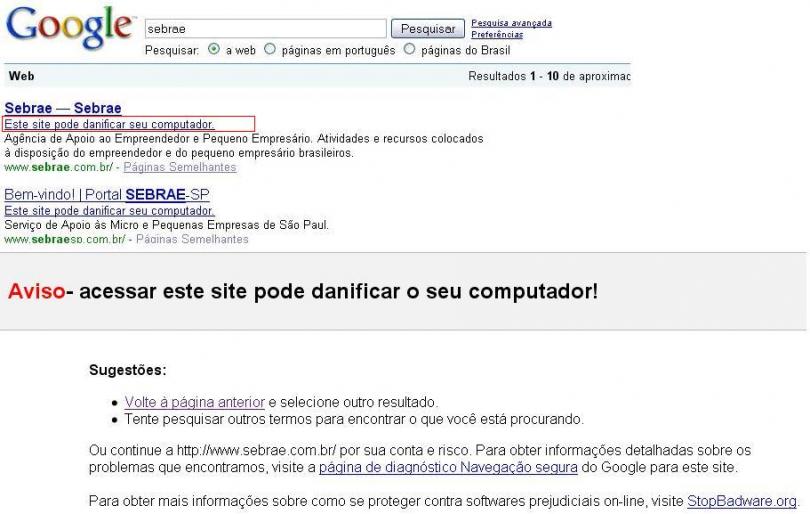Select the "a web" radio button
Viewport: 810px width, 514px height.
coord(213,50)
